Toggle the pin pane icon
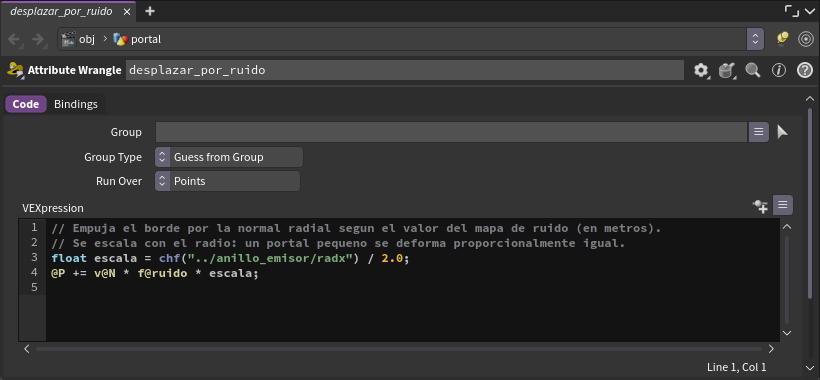This screenshot has width=820, height=380. click(x=782, y=39)
